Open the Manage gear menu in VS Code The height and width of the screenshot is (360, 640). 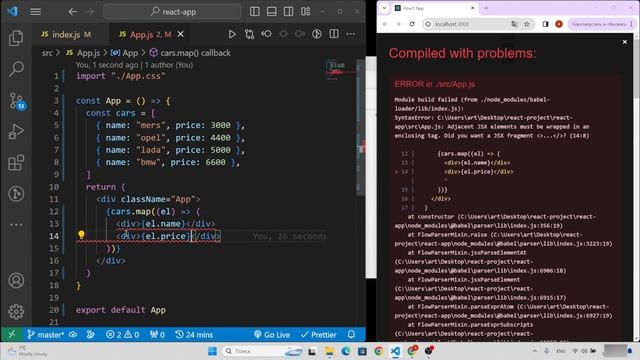click(16, 312)
